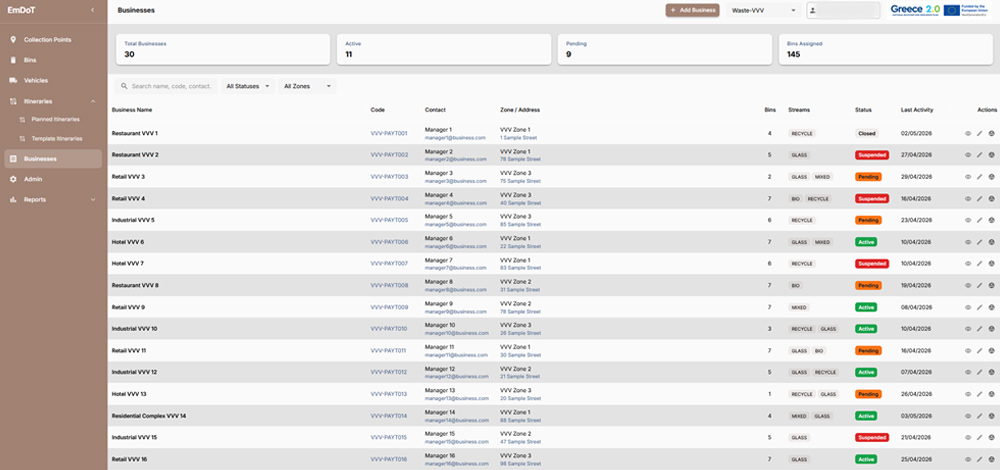Click the search name, code, contact field

166,86
